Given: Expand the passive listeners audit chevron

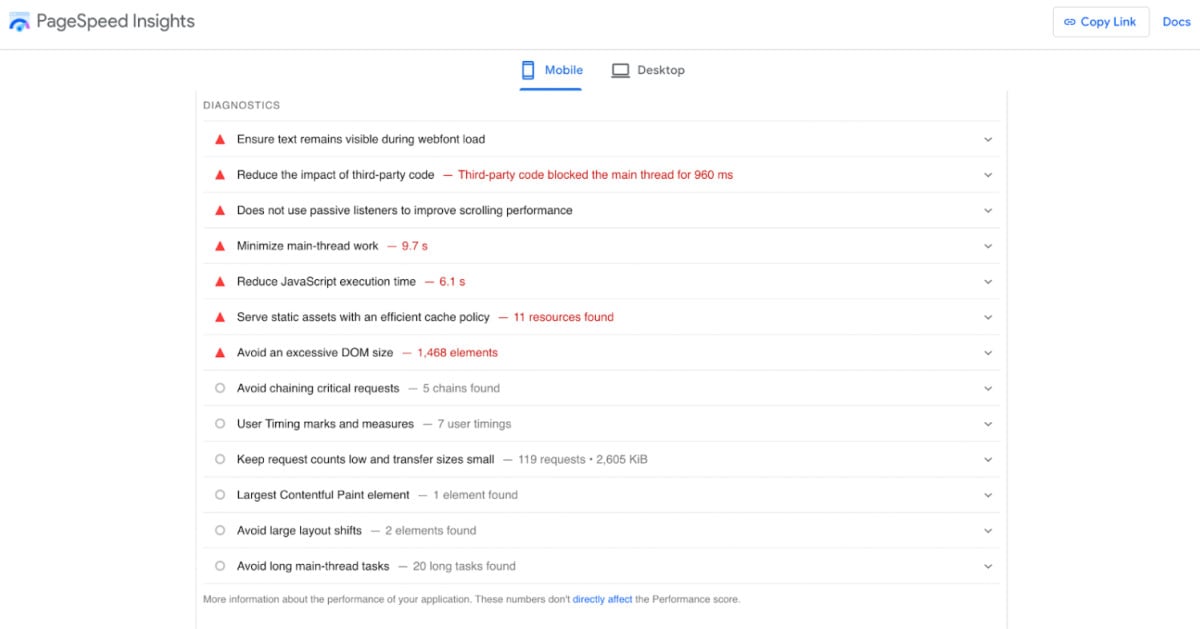Looking at the screenshot, I should pos(988,211).
